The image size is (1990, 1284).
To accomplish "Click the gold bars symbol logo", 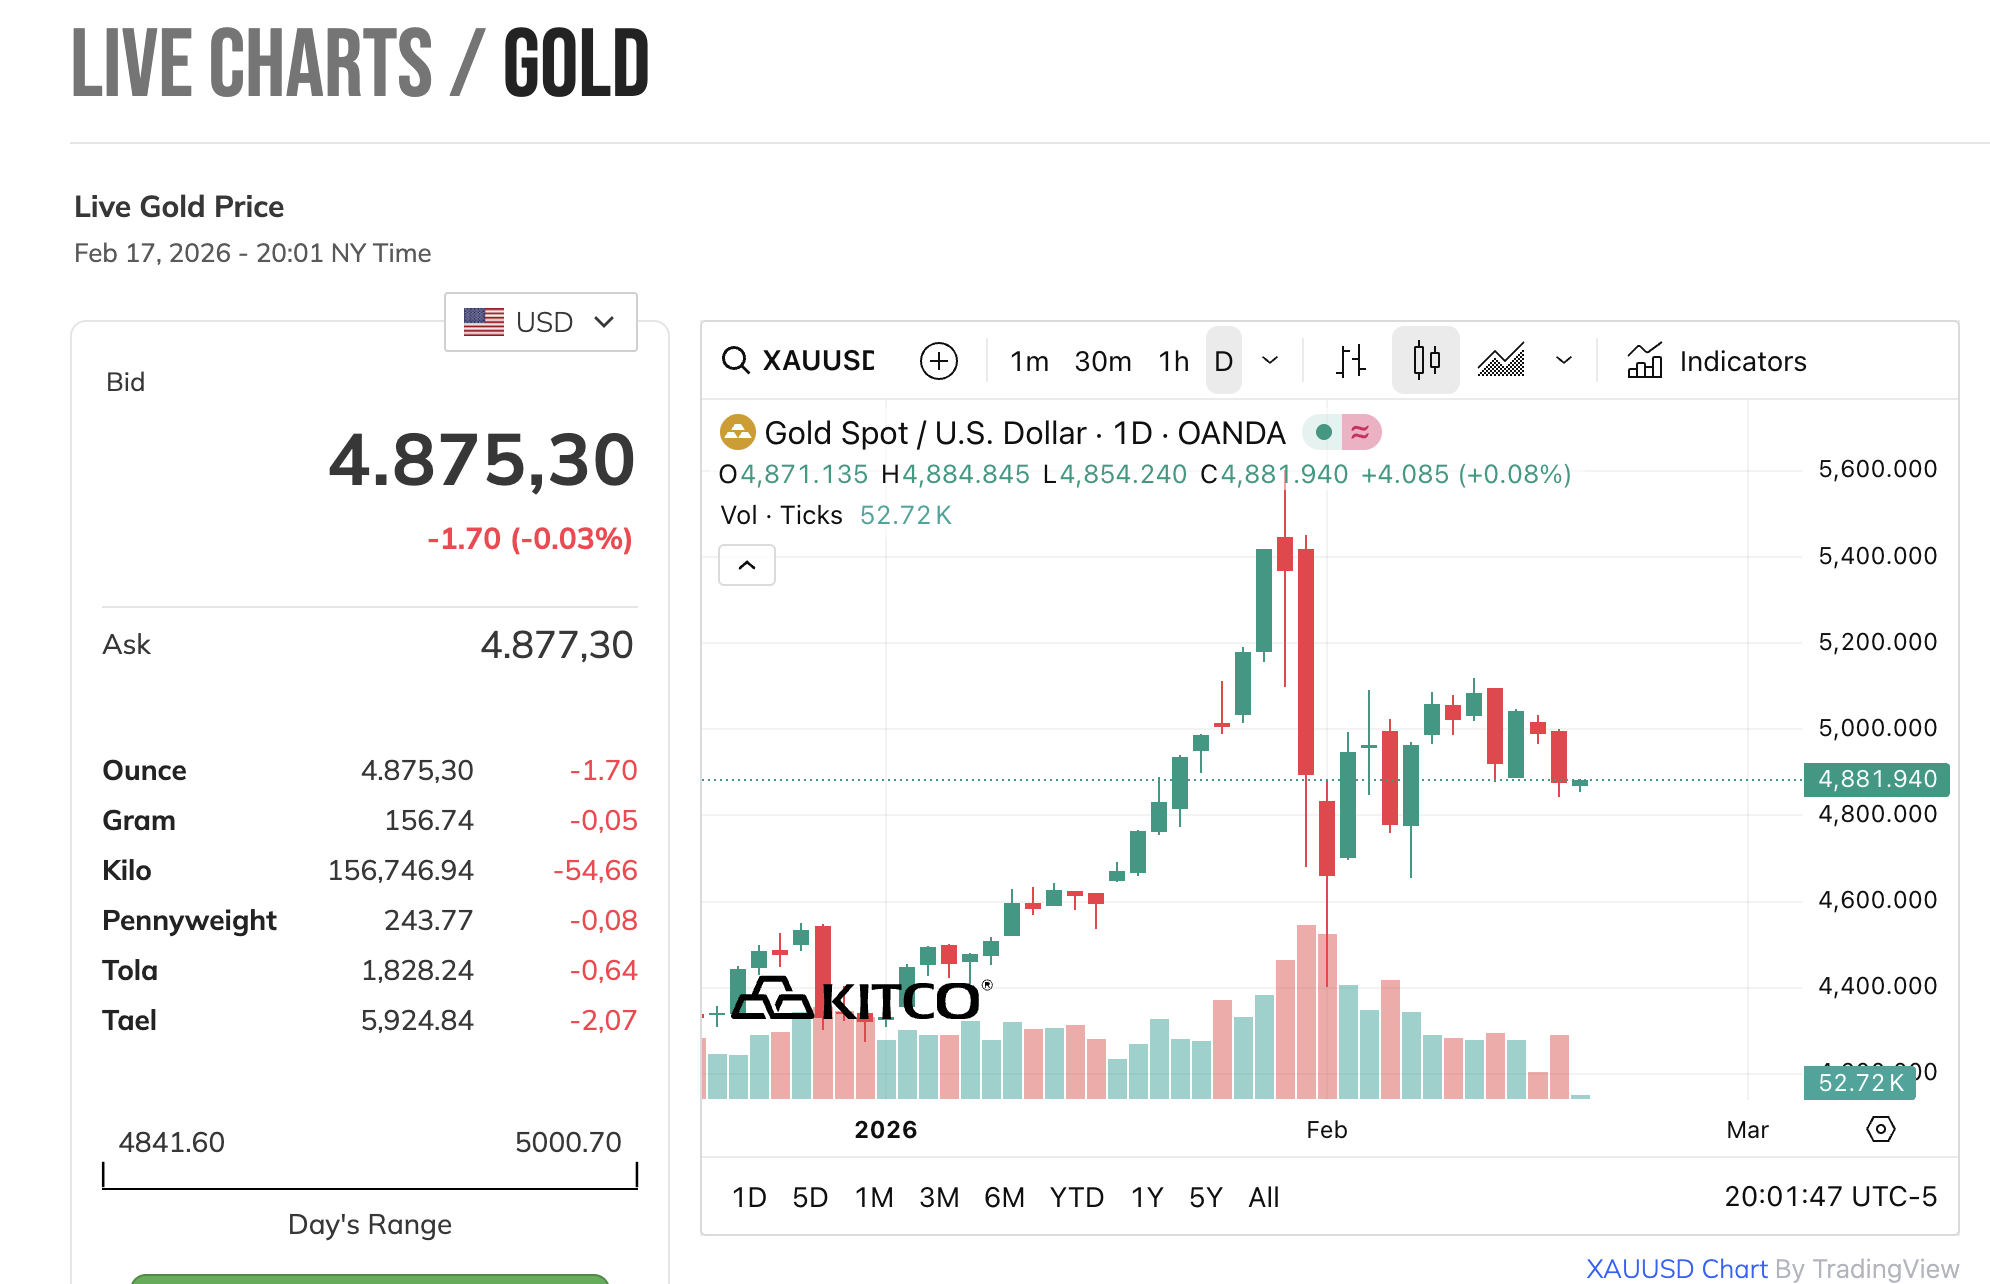I will pos(738,433).
